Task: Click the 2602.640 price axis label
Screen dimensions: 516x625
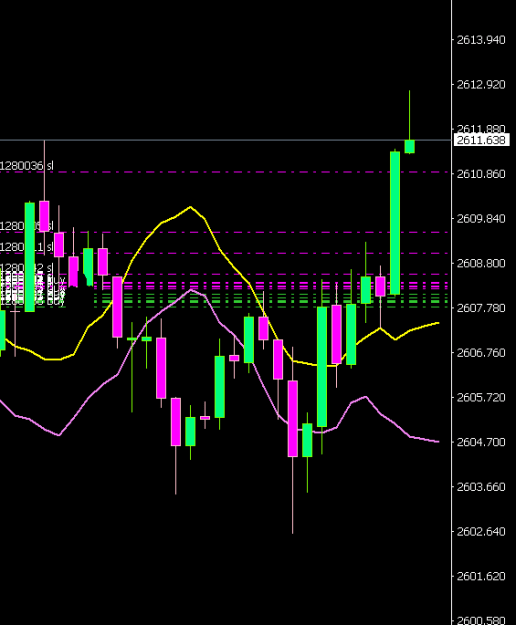Action: pos(481,531)
